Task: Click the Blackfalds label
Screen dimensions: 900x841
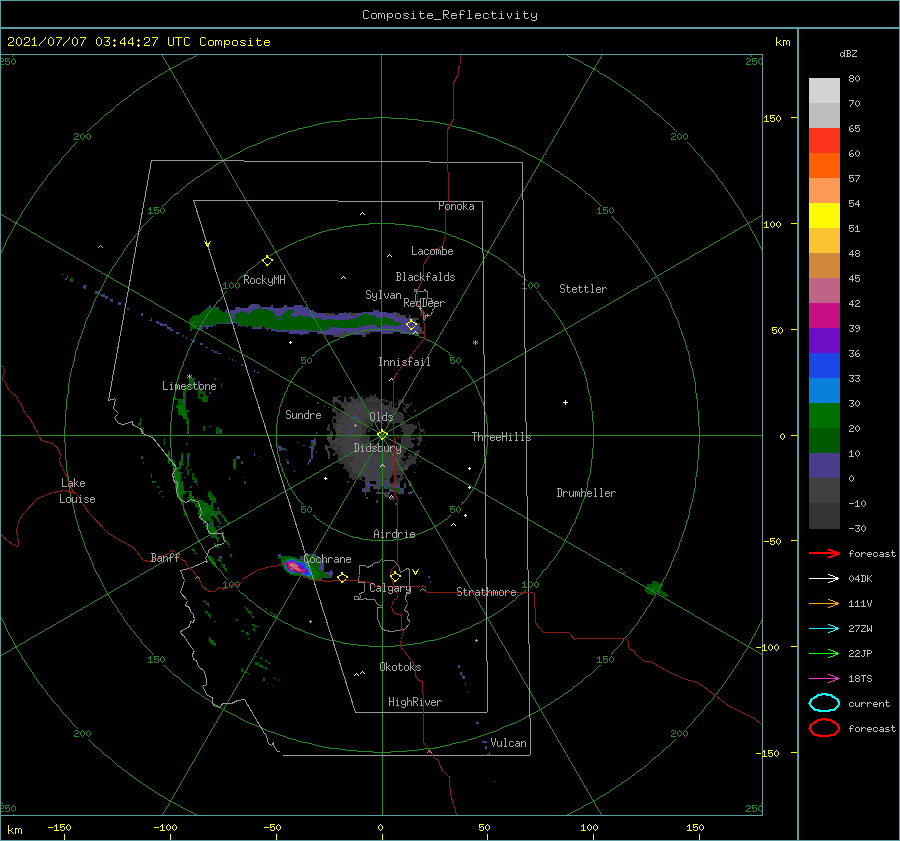Action: point(425,277)
